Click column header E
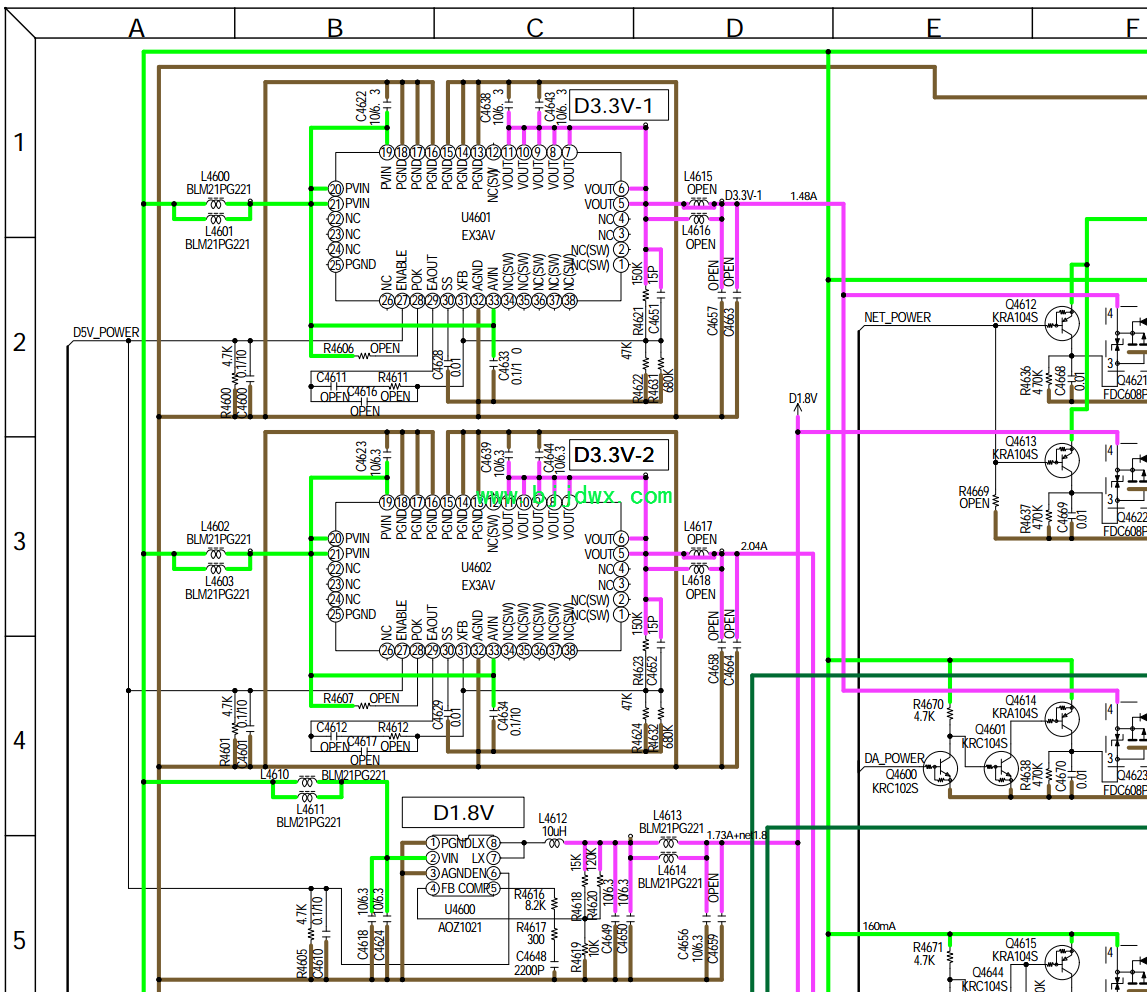This screenshot has width=1147, height=992. [933, 28]
